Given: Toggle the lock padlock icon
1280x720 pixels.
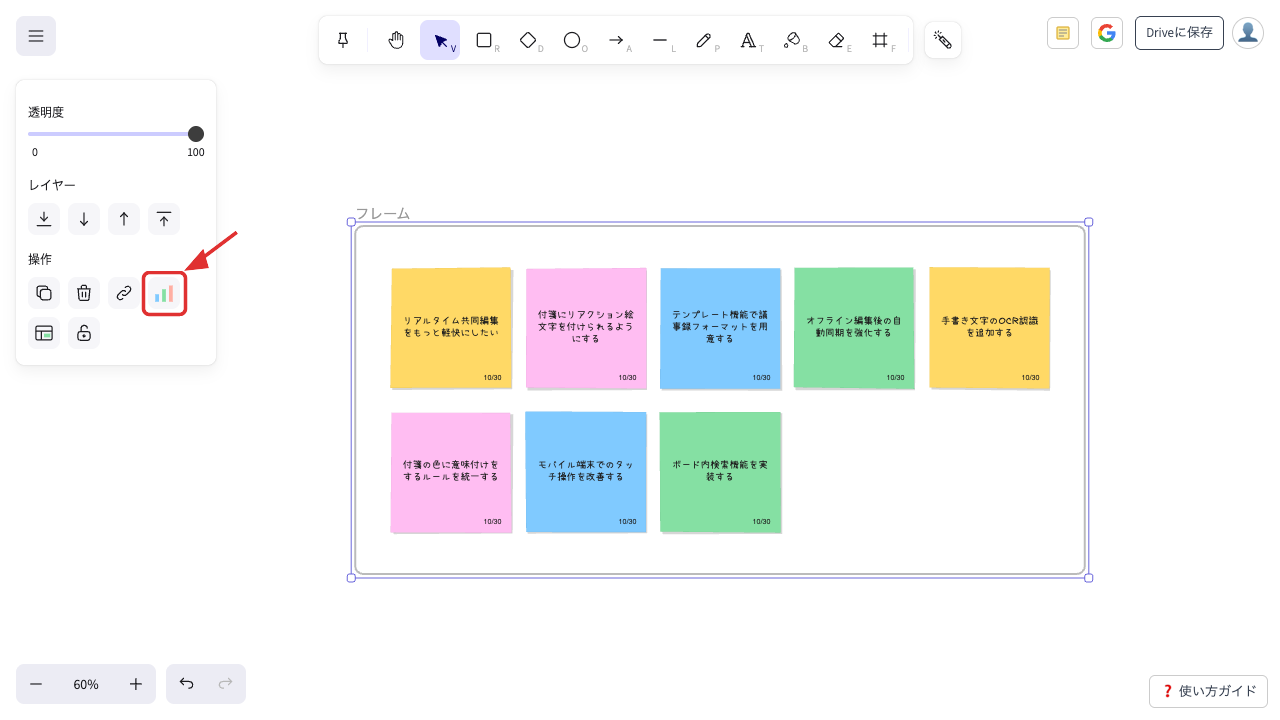Looking at the screenshot, I should (84, 333).
